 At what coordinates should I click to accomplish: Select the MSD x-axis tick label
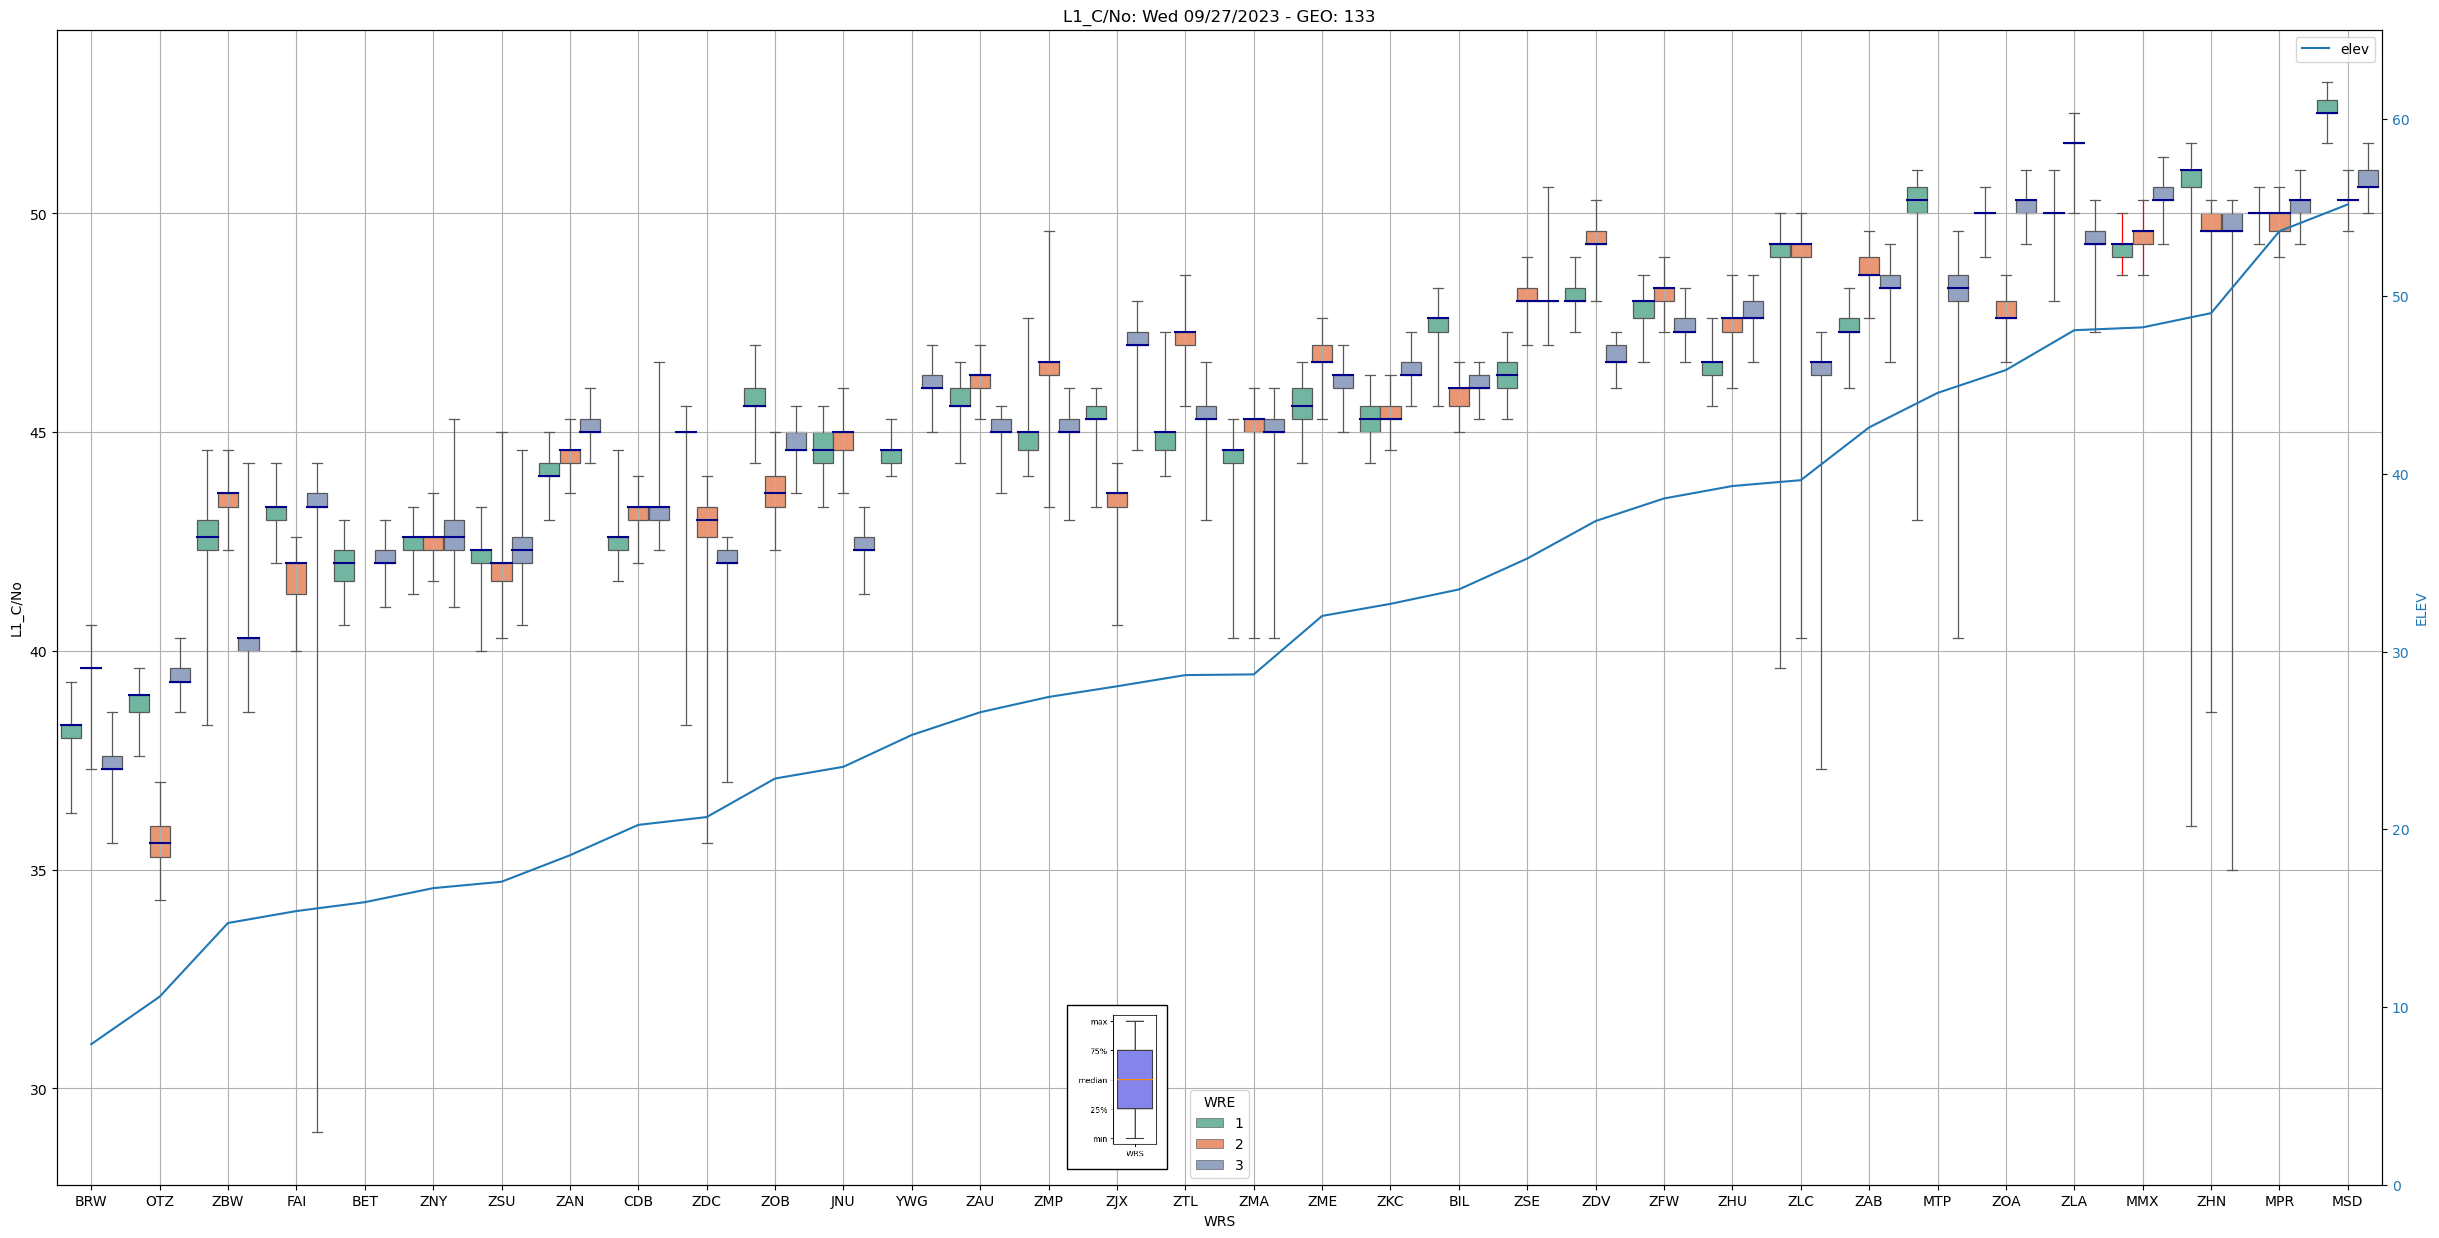(2347, 1201)
